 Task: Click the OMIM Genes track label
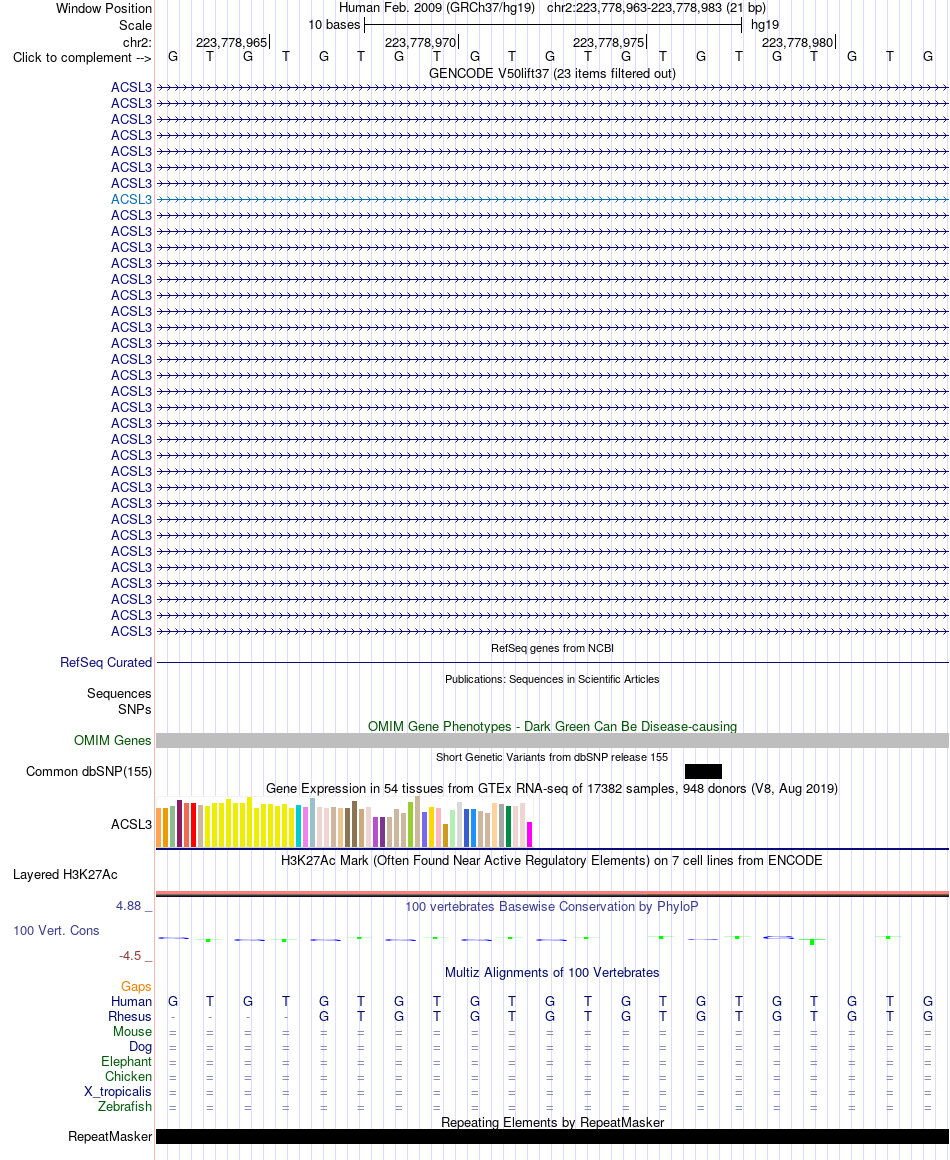[x=112, y=741]
